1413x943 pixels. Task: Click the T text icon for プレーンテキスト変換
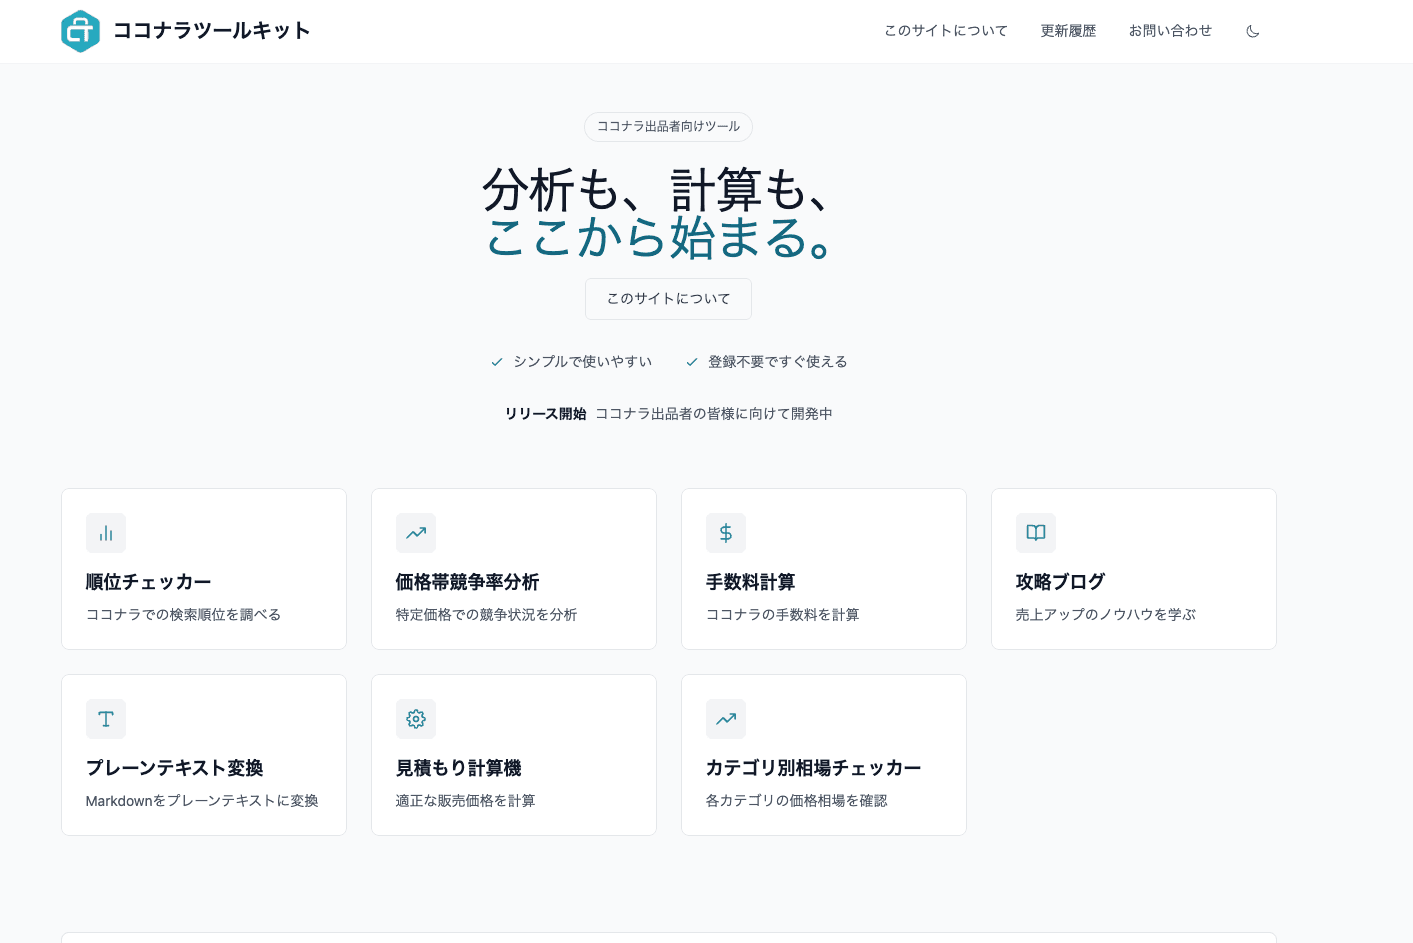[106, 719]
